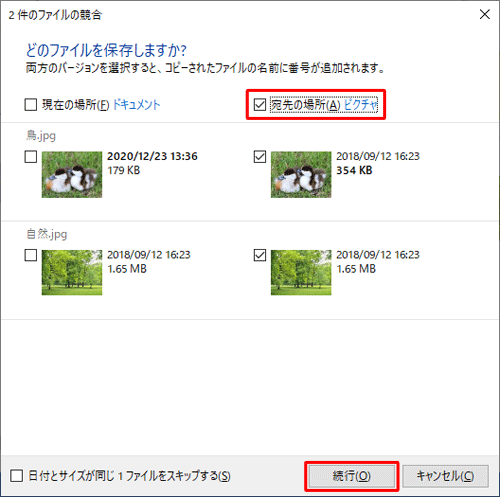Click the 自然.jpg file name heading
500x497 pixels.
[47, 234]
